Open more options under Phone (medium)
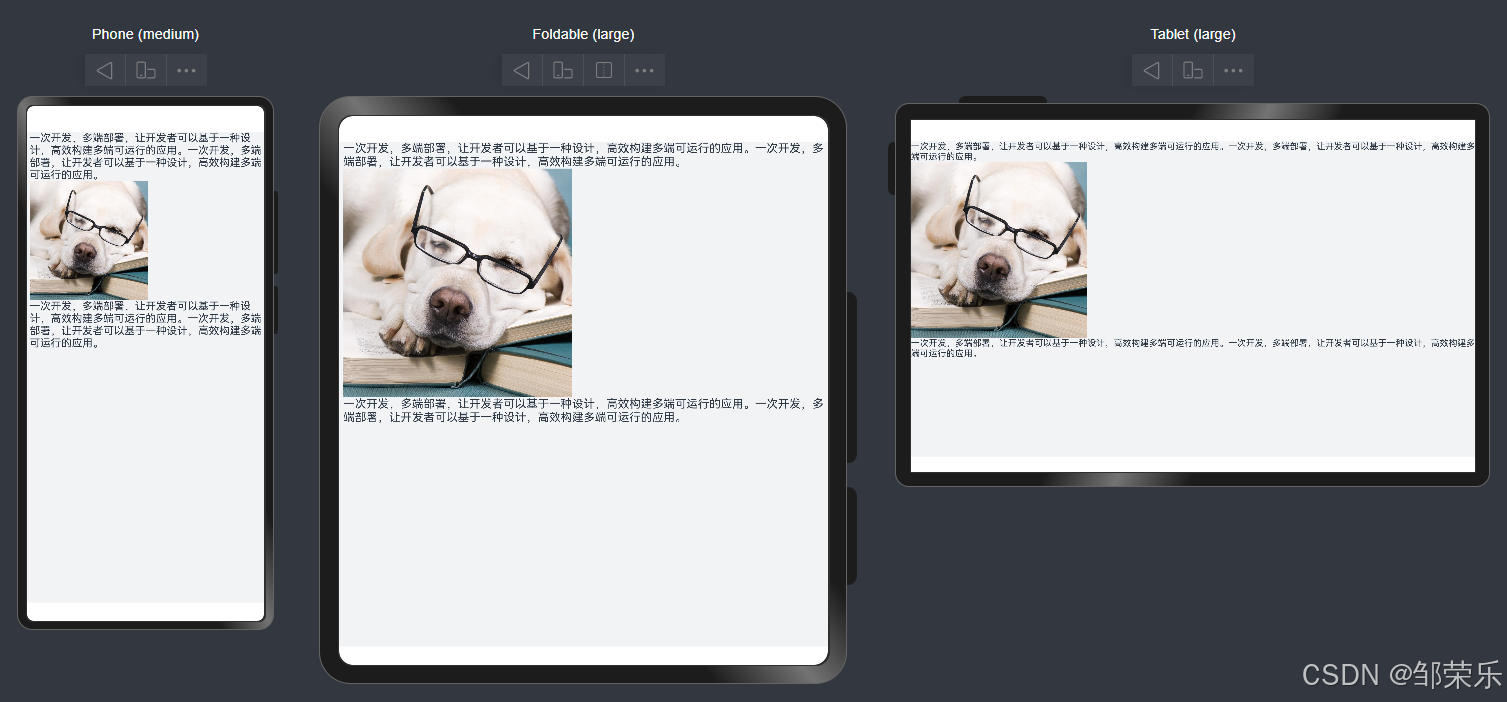The height and width of the screenshot is (702, 1507). click(187, 70)
